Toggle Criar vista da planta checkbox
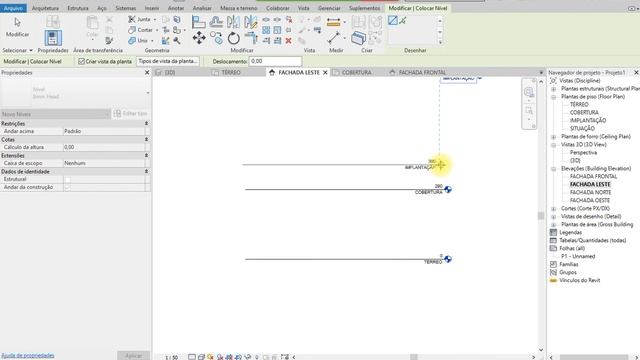The height and width of the screenshot is (360, 640). pos(82,61)
